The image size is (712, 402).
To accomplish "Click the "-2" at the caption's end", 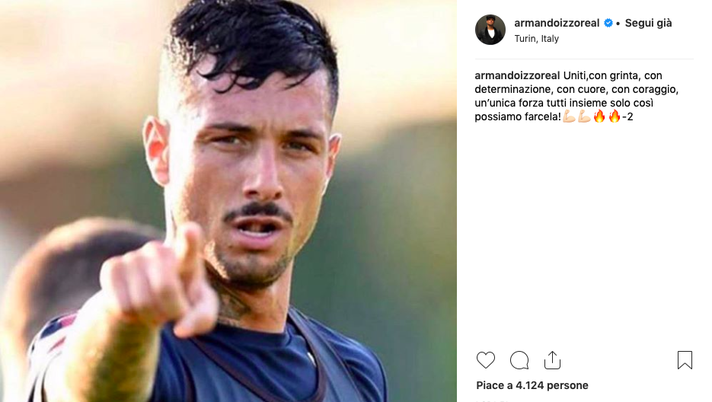I will tap(628, 117).
